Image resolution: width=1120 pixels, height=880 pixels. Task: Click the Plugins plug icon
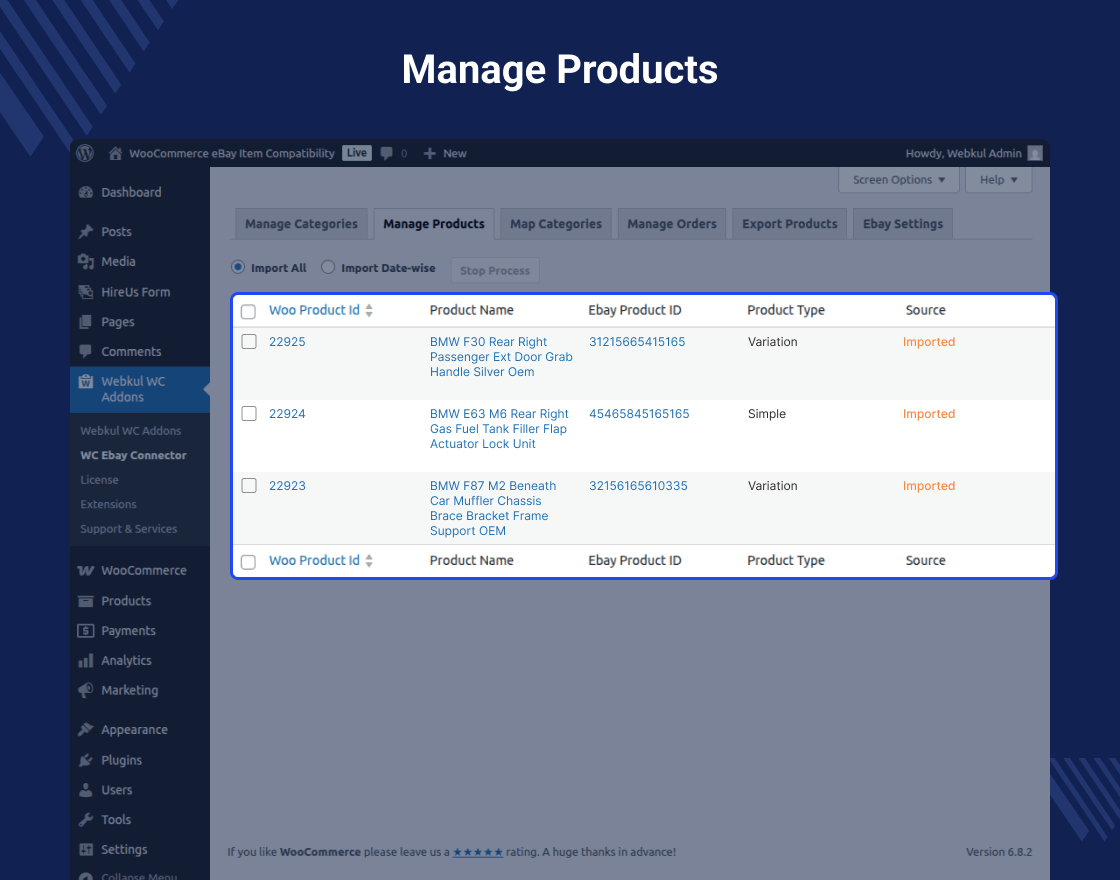(86, 760)
